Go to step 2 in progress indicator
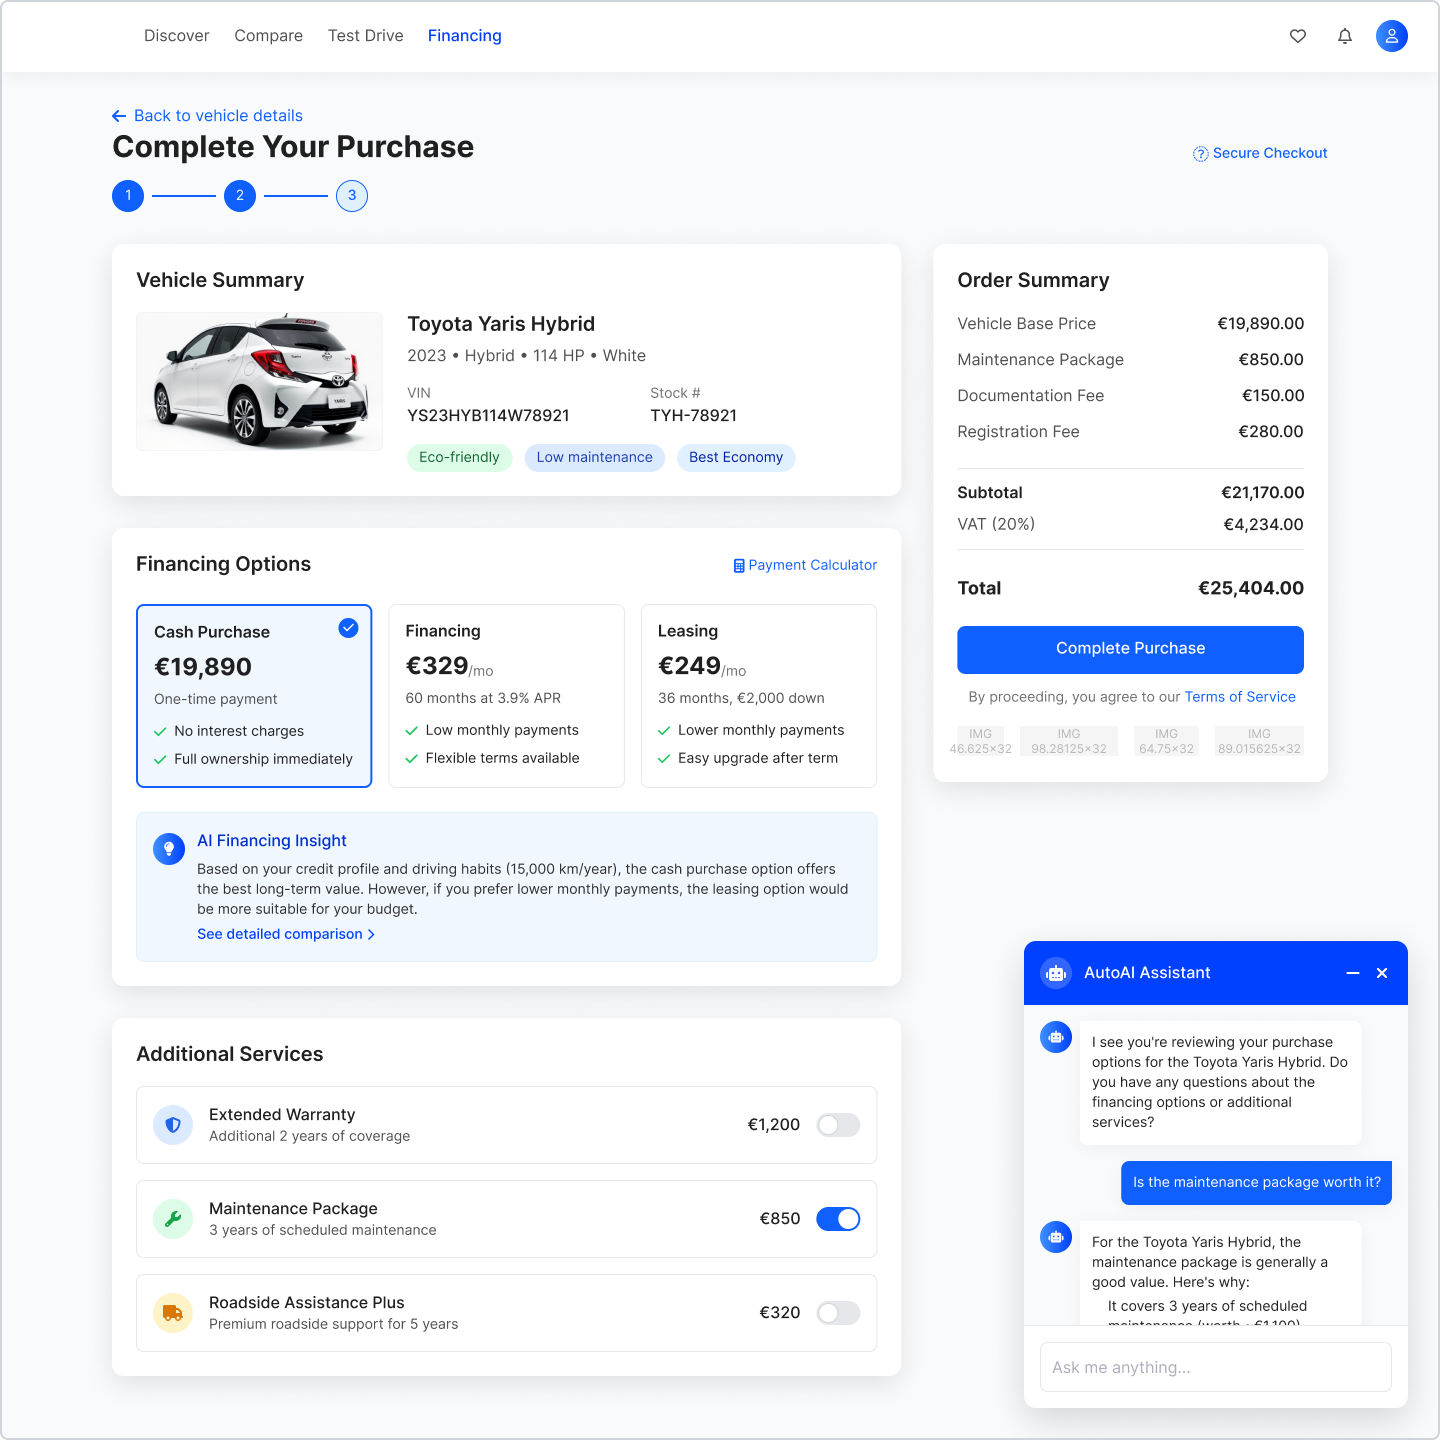This screenshot has height=1440, width=1440. click(240, 196)
